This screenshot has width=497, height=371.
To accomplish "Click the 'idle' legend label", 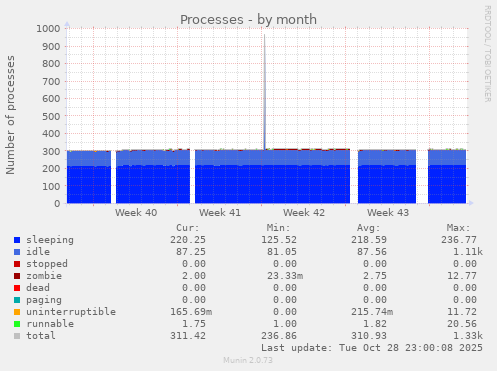I will tap(38, 252).
